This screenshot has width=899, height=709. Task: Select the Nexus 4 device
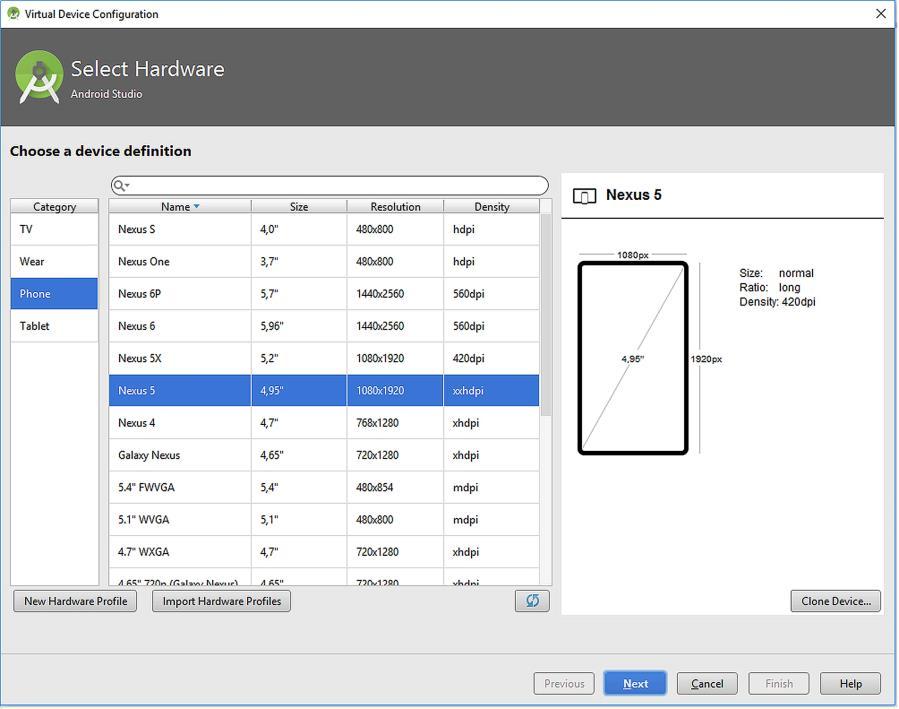coord(324,422)
